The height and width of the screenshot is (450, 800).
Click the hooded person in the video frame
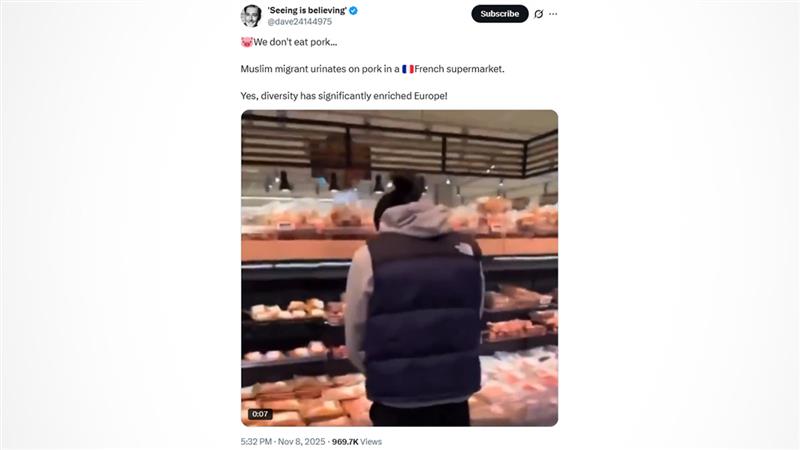[414, 301]
